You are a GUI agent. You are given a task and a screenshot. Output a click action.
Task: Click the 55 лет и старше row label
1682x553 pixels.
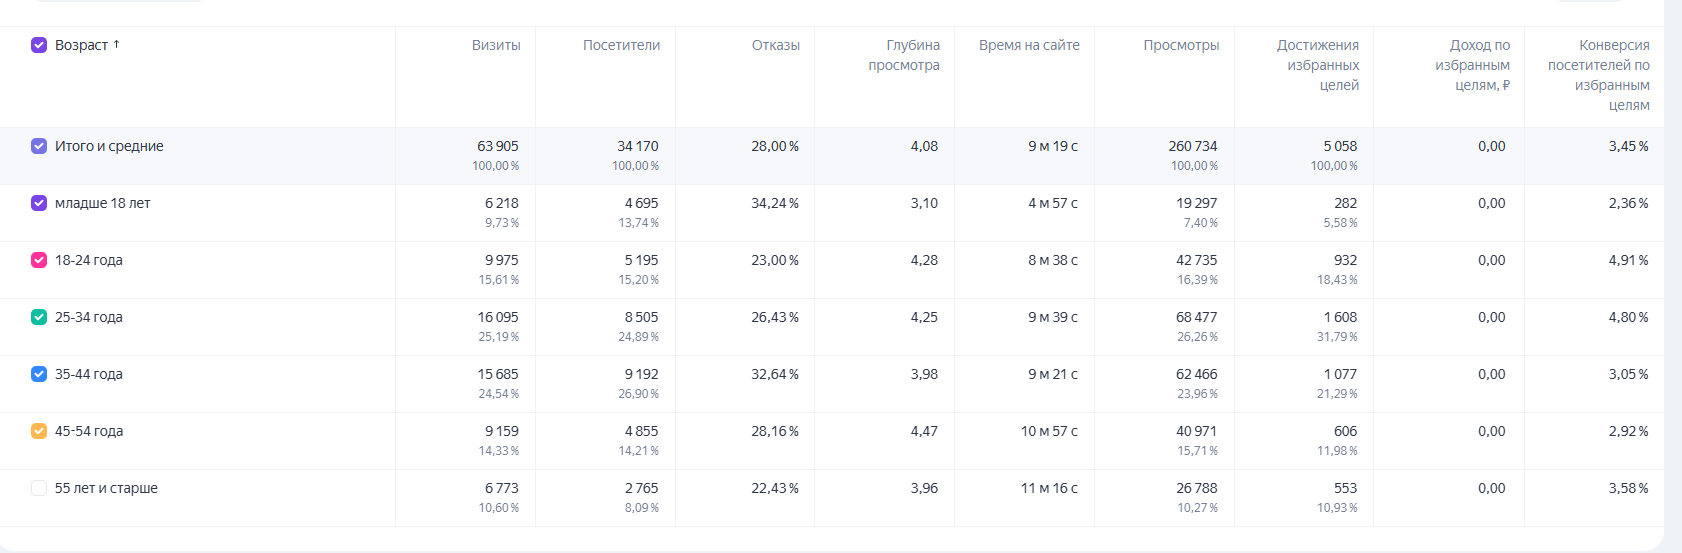106,488
